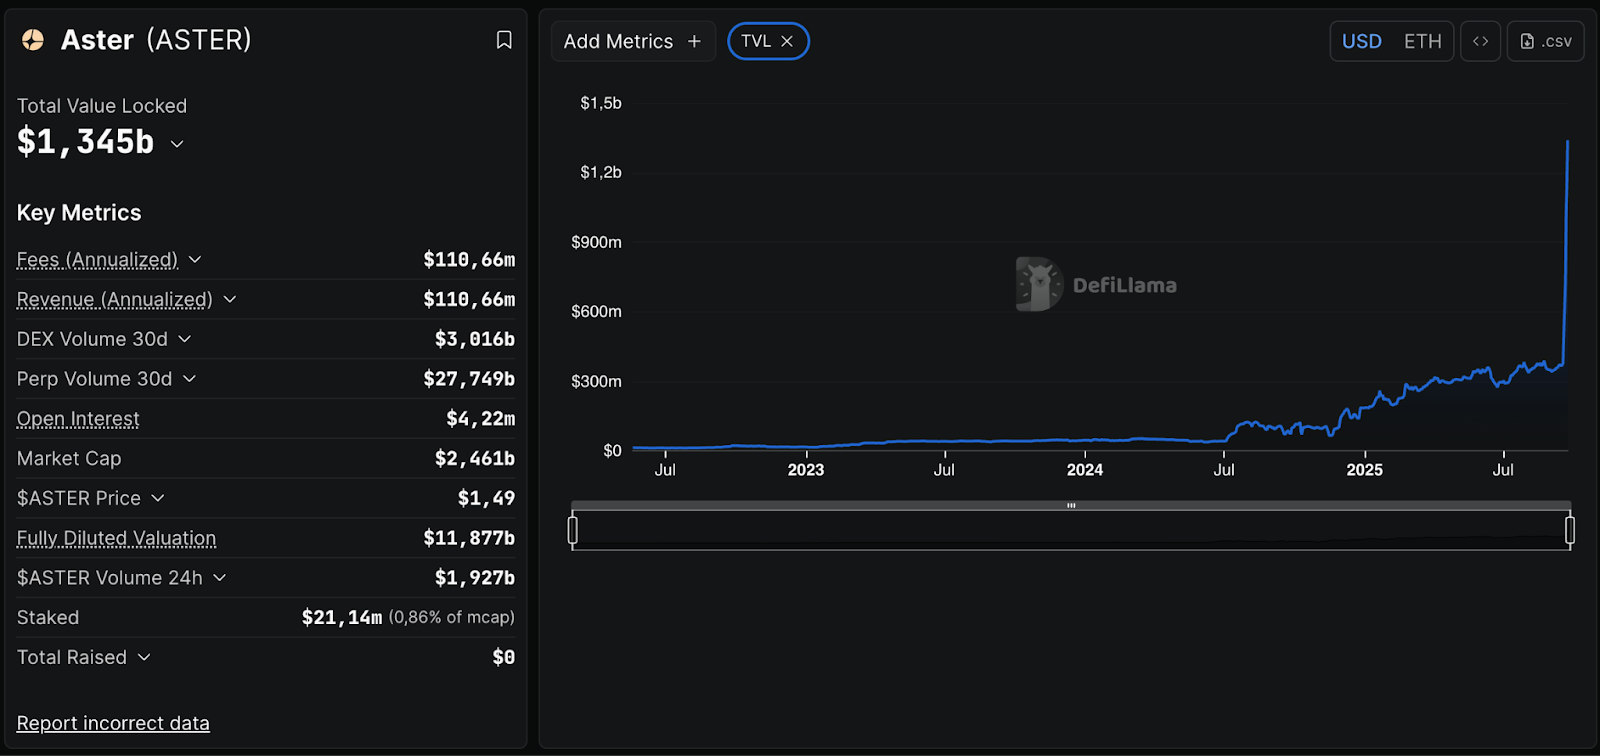Screen dimensions: 1600x756
Task: Click the Key Metrics heading
Action: pyautogui.click(x=79, y=213)
